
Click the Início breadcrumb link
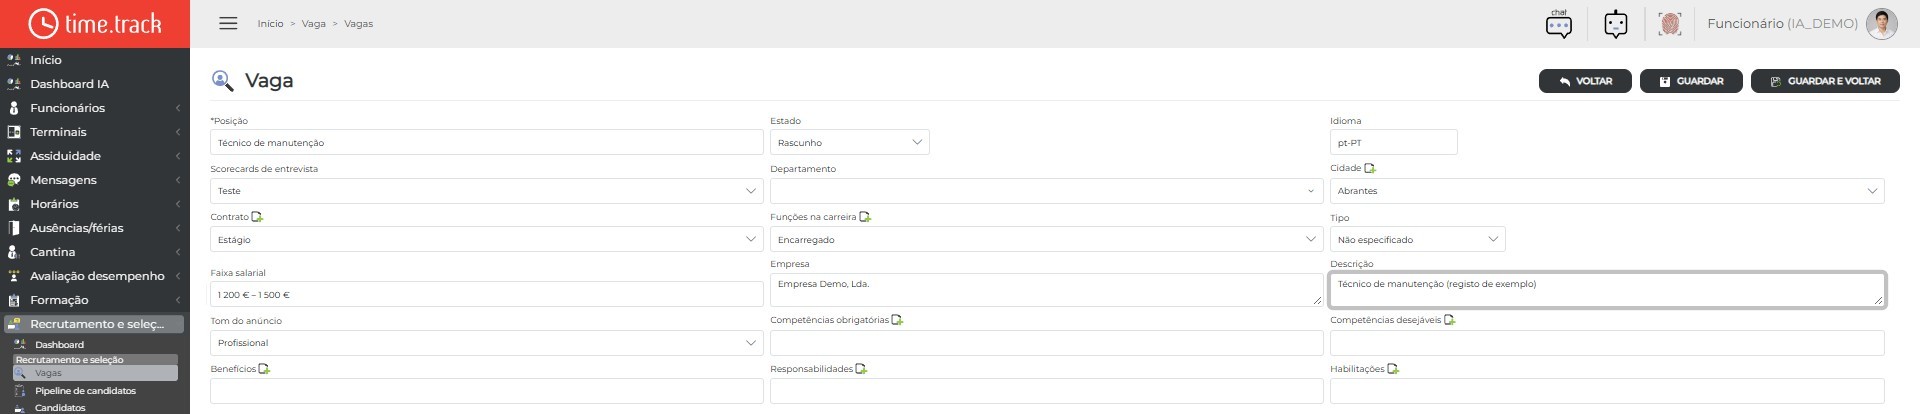point(270,24)
